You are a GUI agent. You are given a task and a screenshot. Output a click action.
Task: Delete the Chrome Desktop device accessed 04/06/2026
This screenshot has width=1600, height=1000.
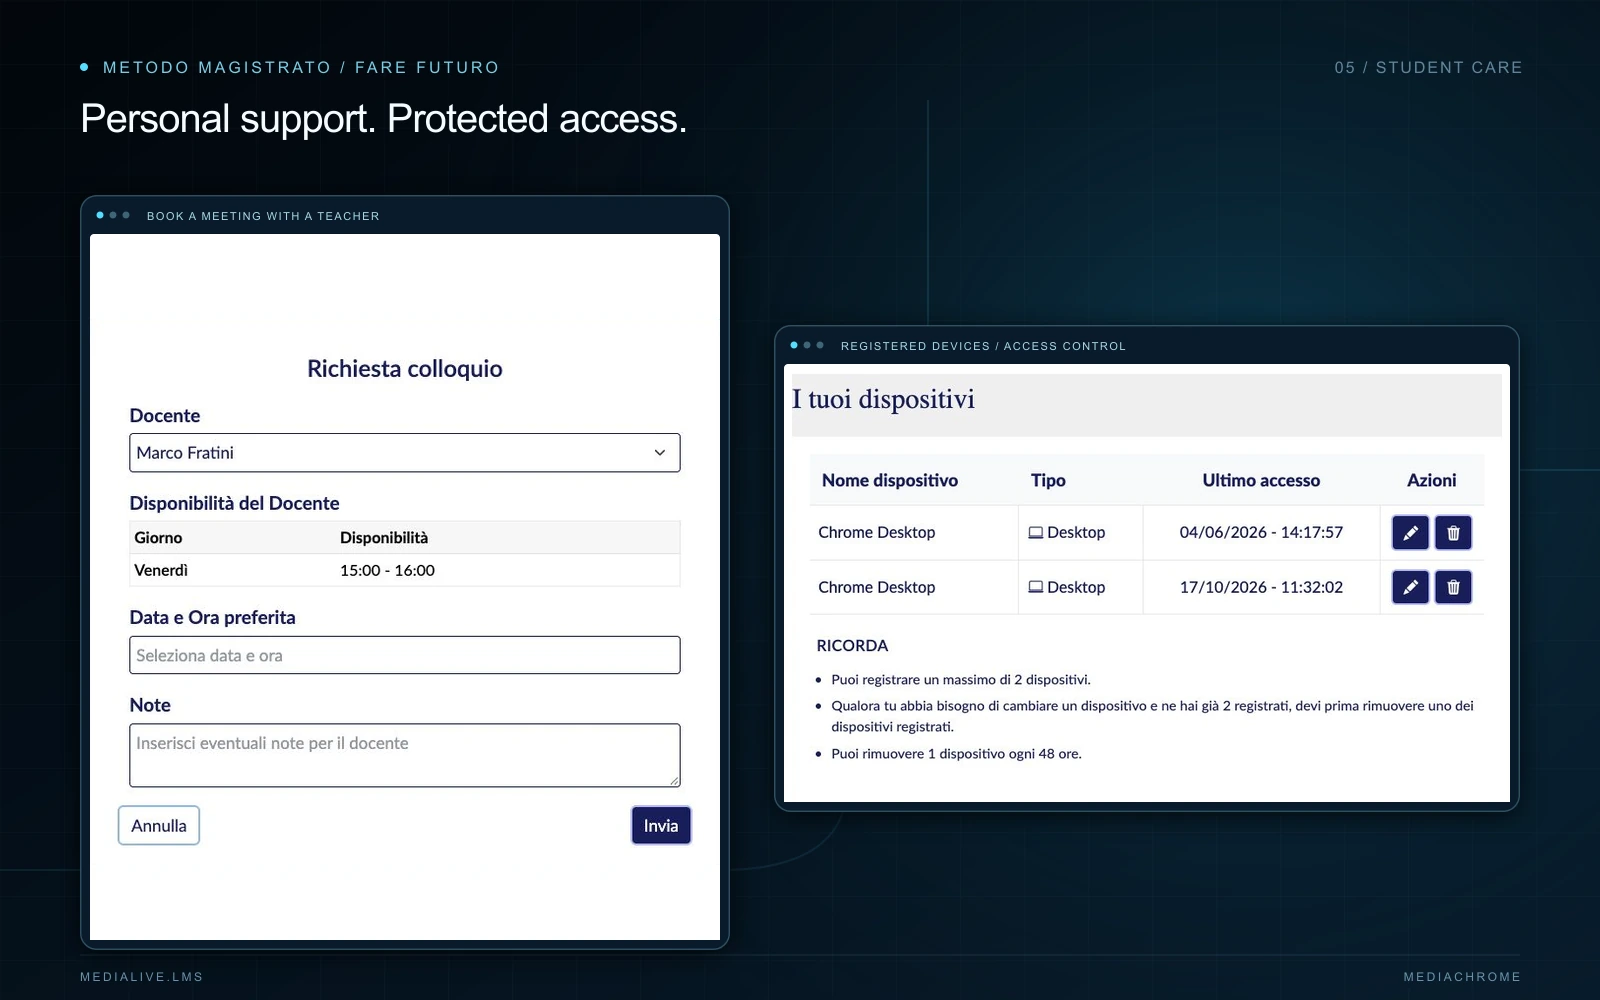[x=1453, y=533]
